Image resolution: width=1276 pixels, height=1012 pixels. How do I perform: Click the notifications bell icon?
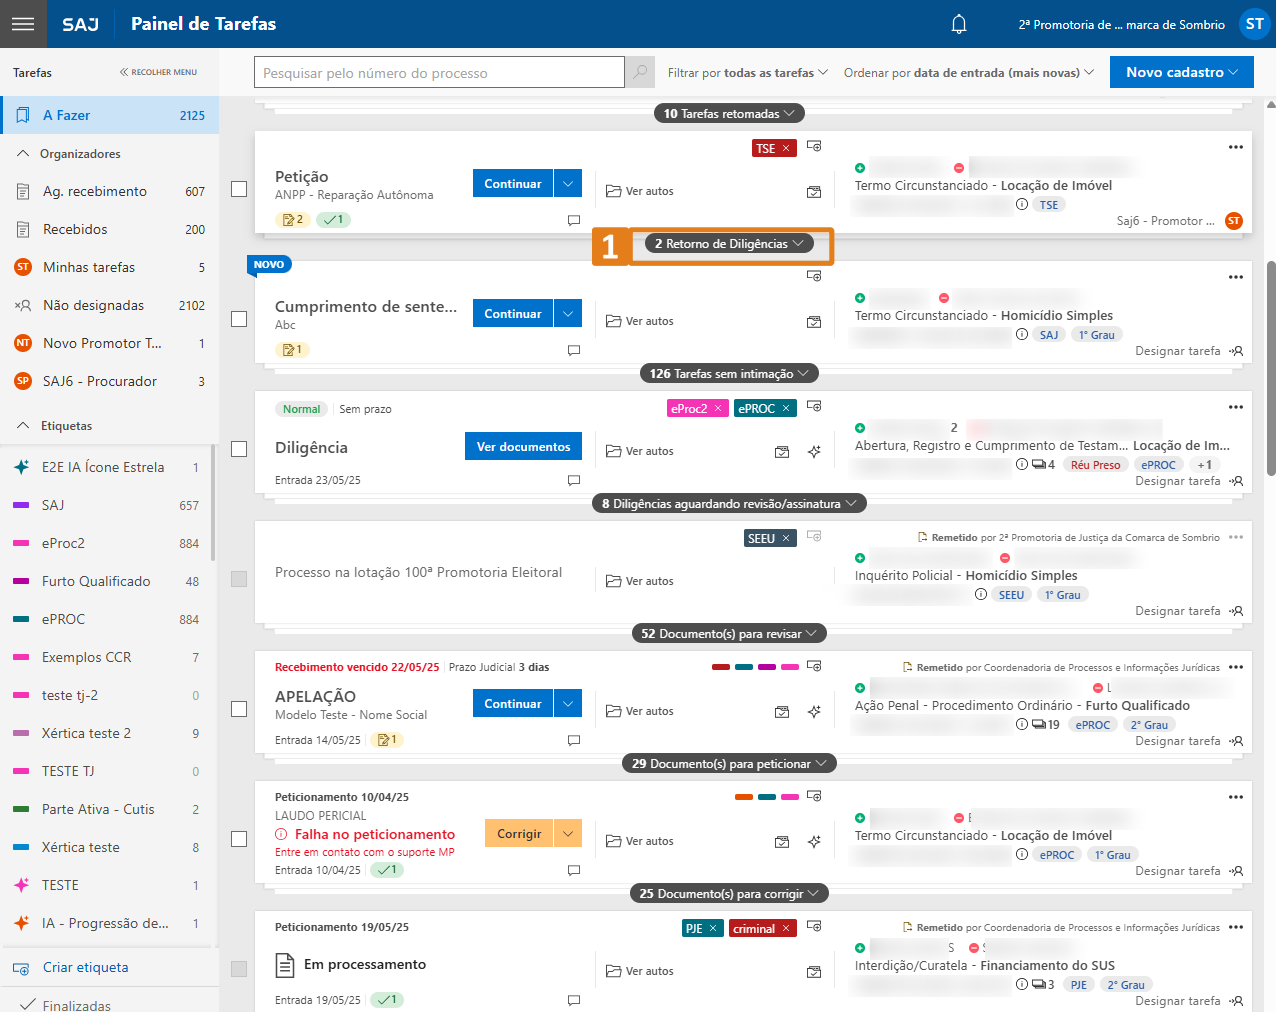tap(958, 24)
